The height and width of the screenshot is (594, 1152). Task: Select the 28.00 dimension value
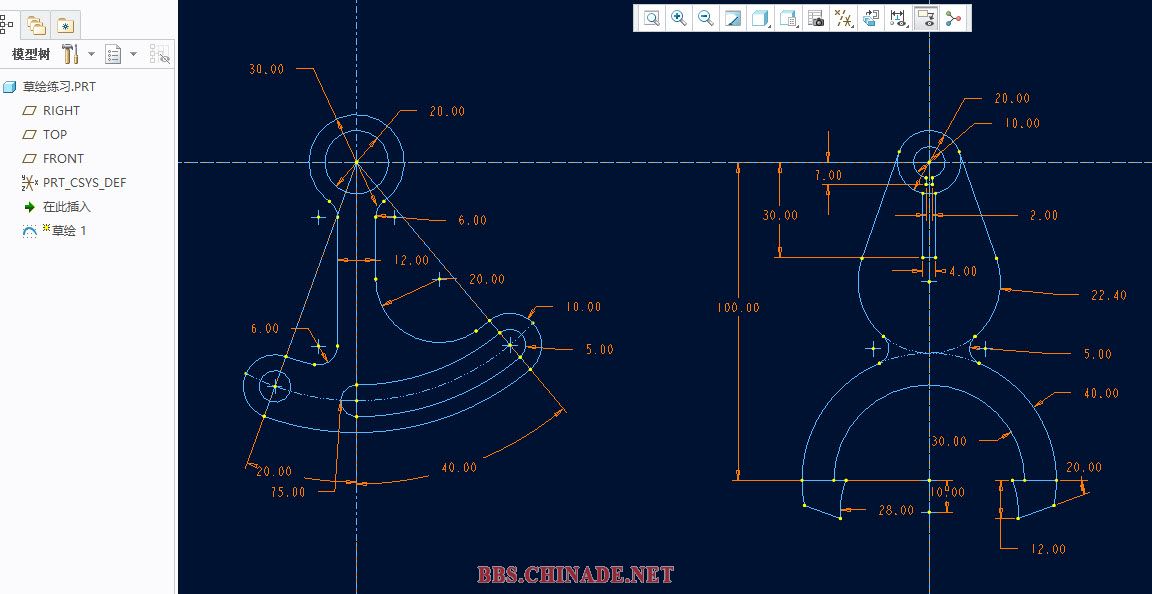coord(896,510)
